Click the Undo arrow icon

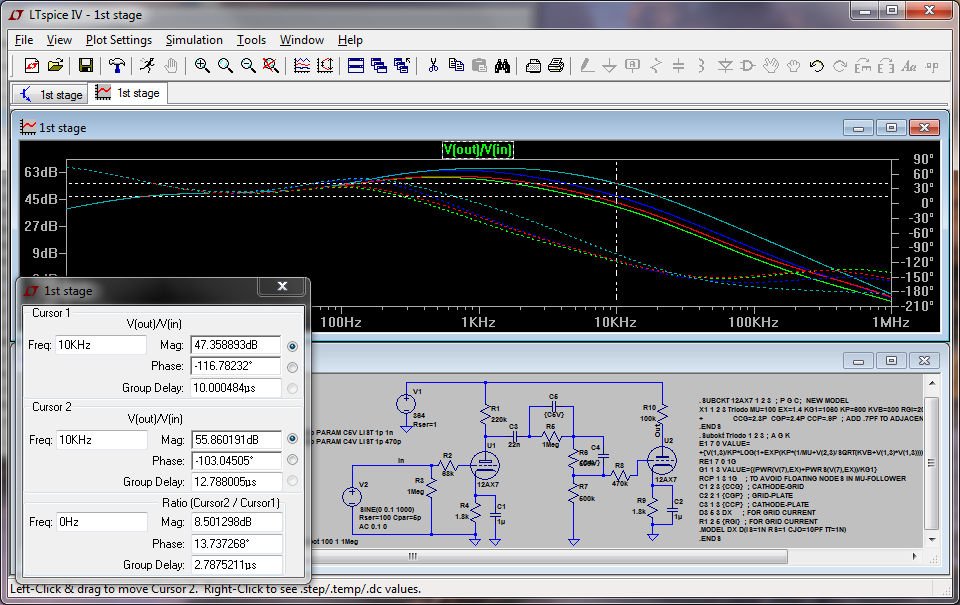tap(816, 66)
